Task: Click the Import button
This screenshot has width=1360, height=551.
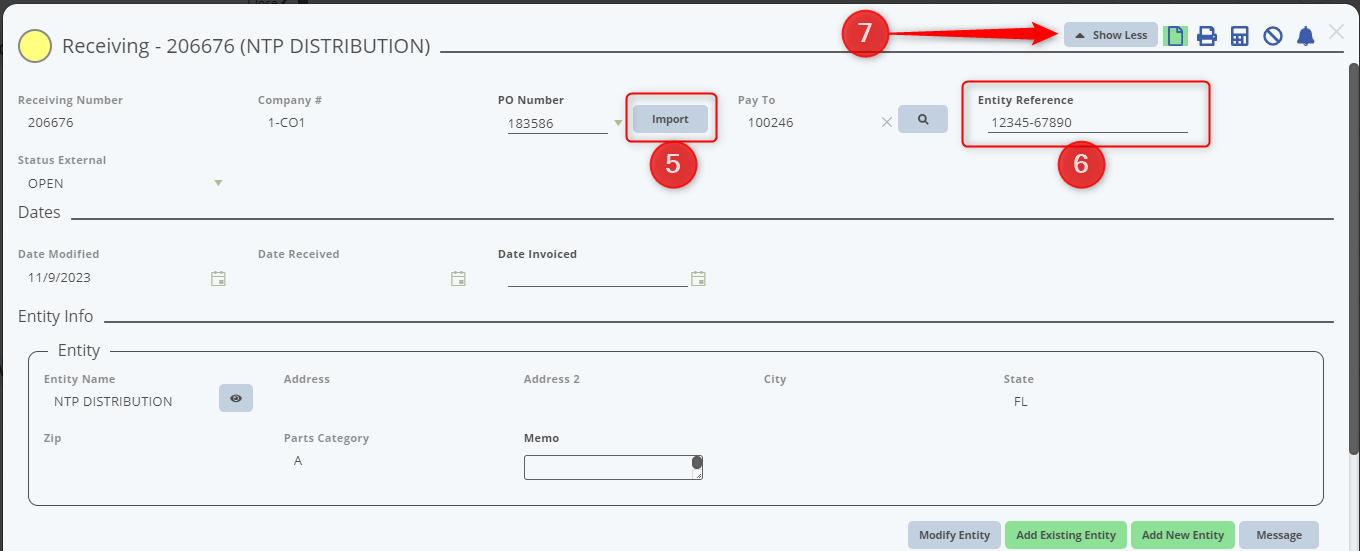Action: [670, 119]
